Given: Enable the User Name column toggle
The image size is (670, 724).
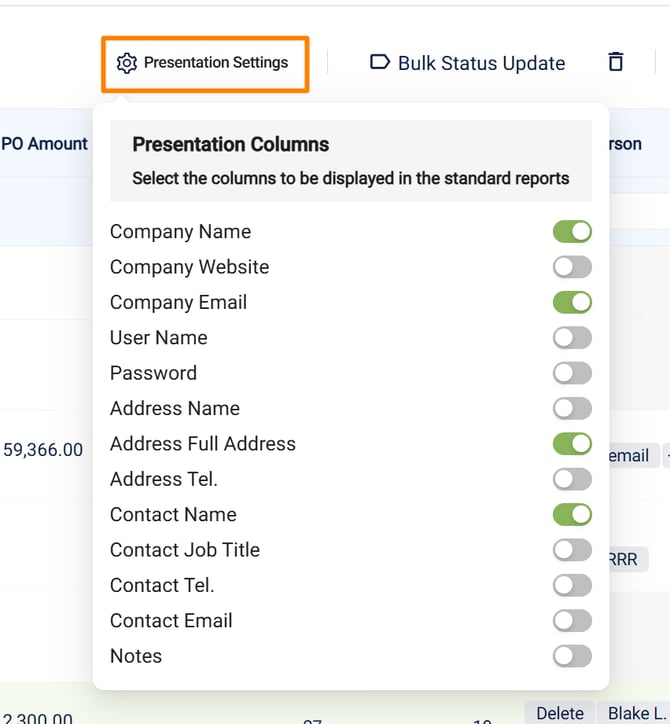Looking at the screenshot, I should [572, 338].
